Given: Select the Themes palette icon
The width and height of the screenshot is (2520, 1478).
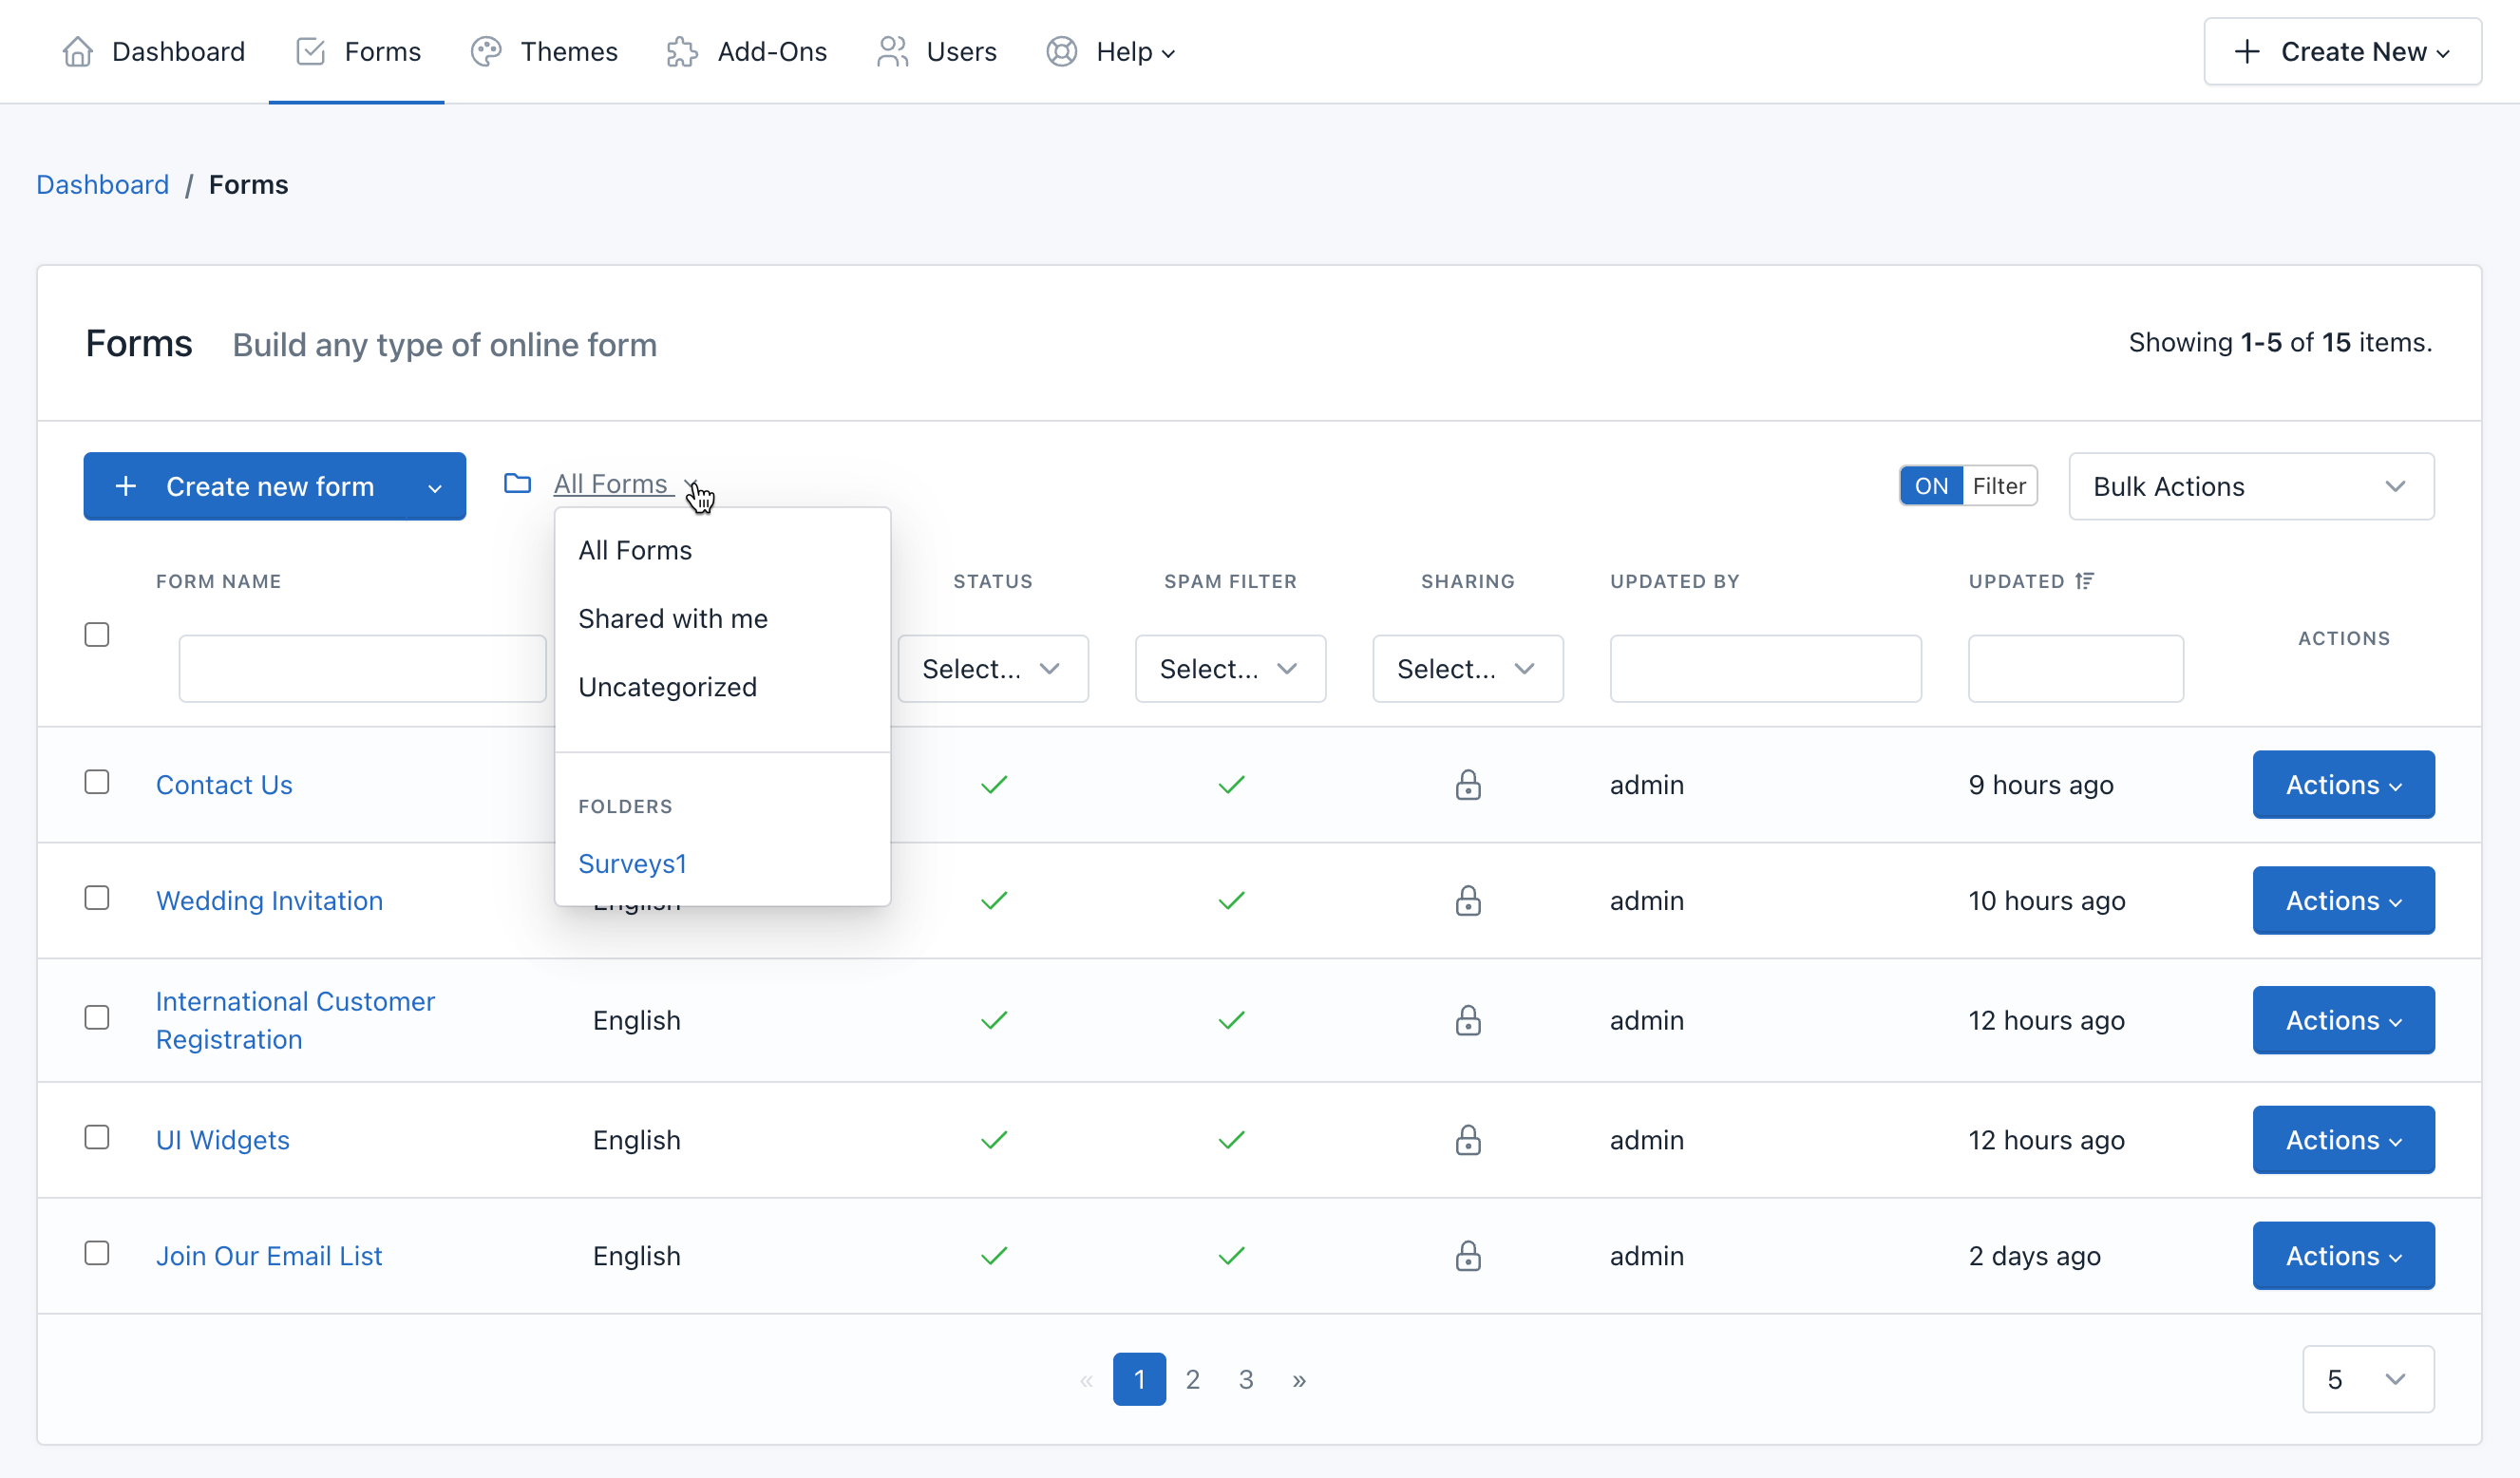Looking at the screenshot, I should (485, 51).
